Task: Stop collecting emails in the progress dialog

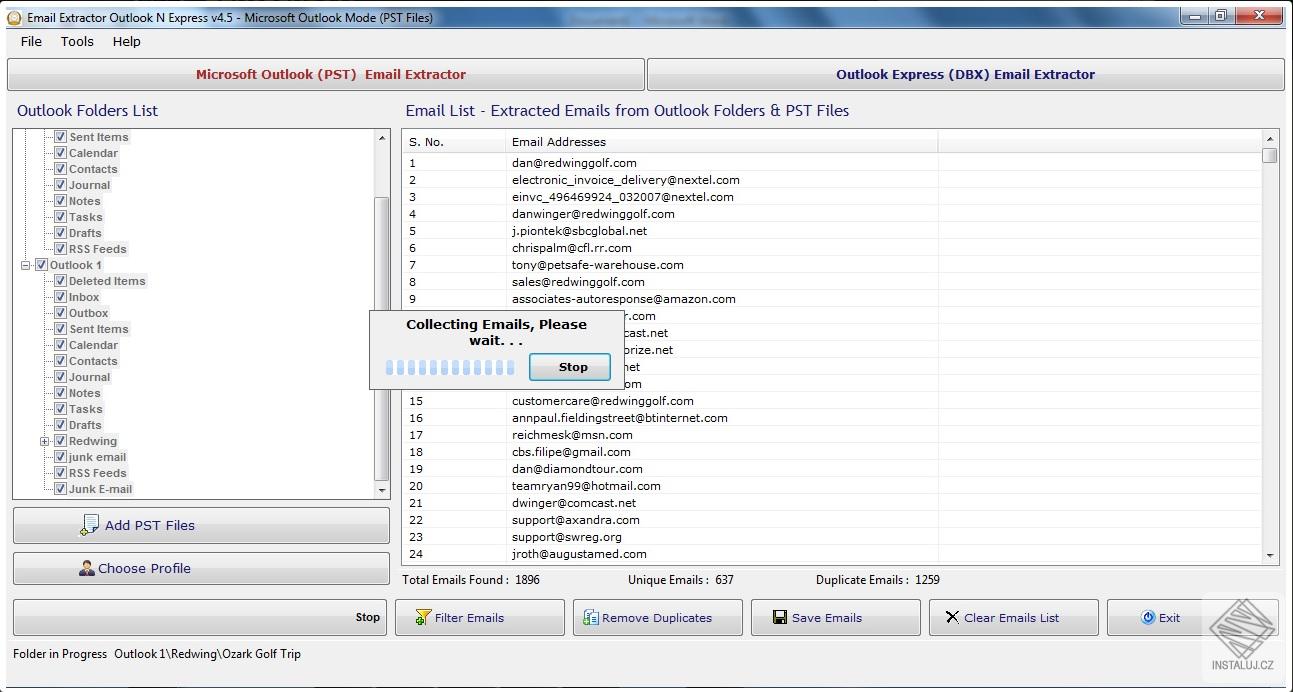Action: [x=571, y=367]
